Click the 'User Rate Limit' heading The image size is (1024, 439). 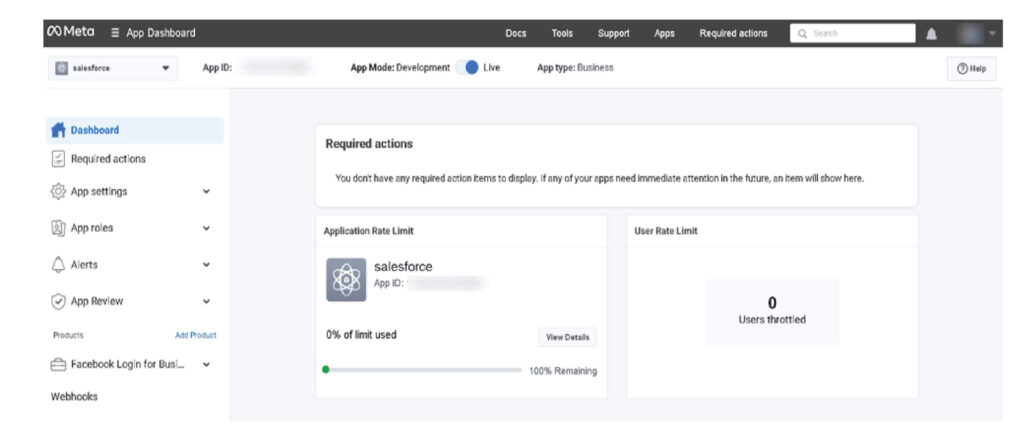pos(665,231)
